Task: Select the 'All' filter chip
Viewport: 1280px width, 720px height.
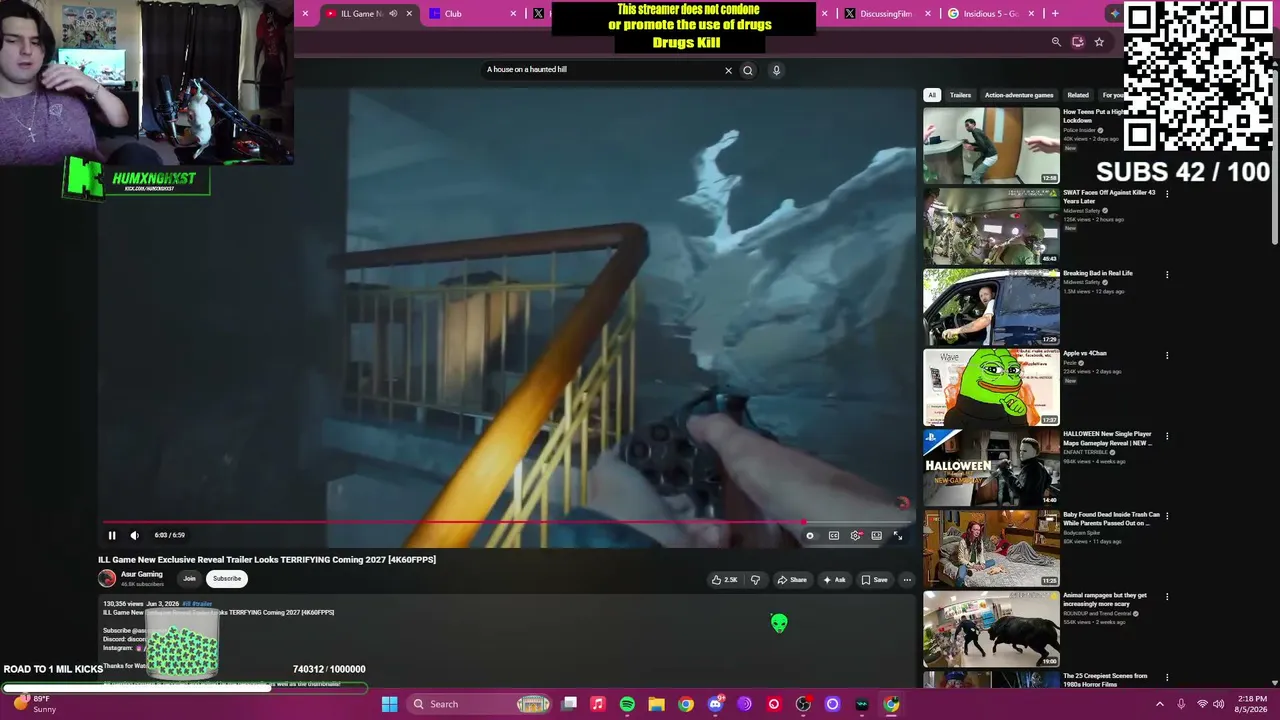Action: 932,95
